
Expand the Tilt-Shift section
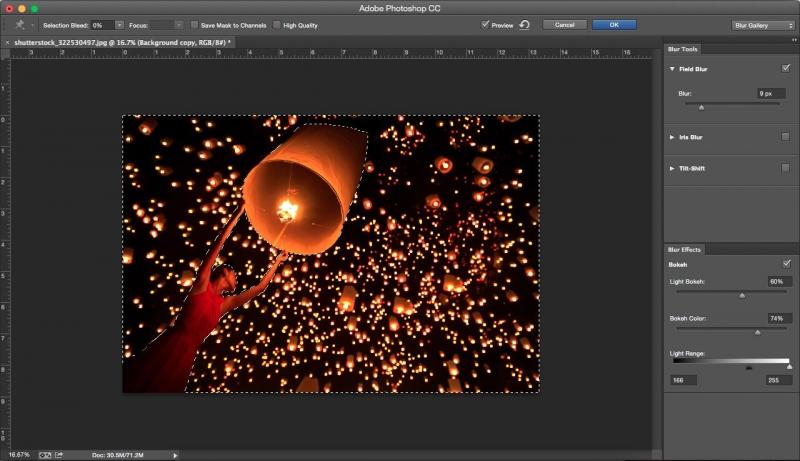tap(673, 168)
